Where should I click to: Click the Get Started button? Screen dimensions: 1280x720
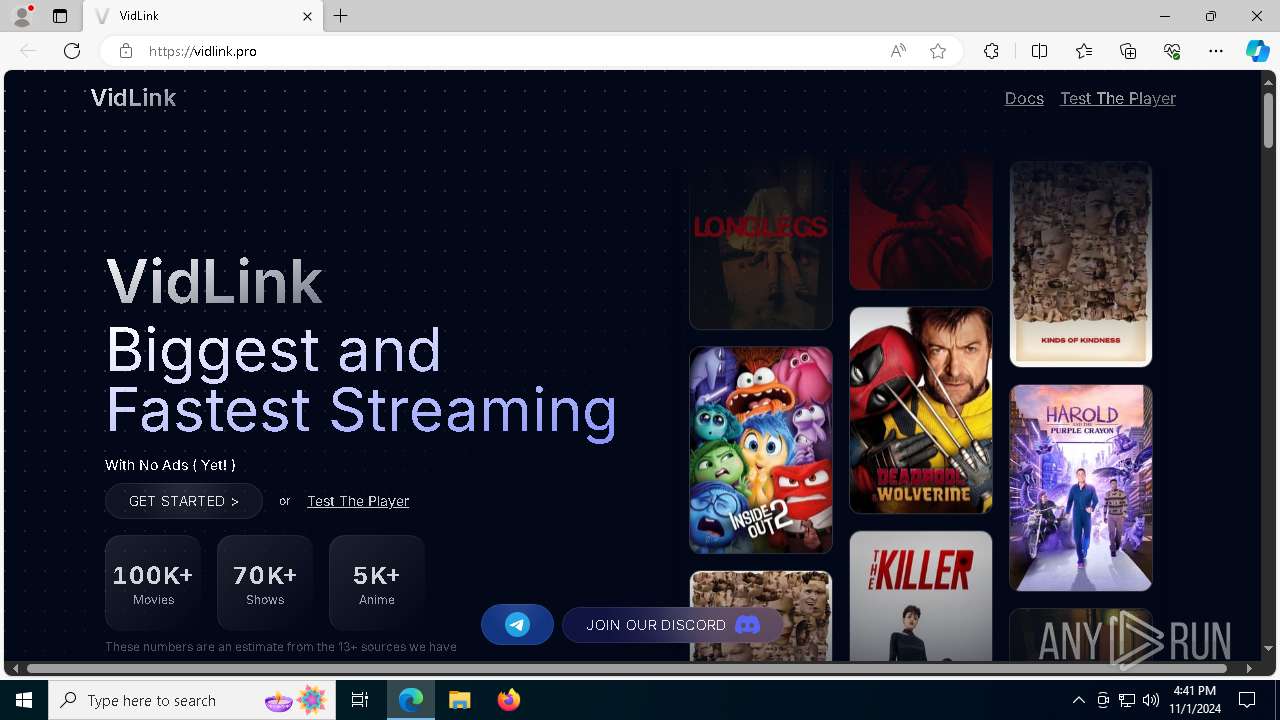[184, 501]
